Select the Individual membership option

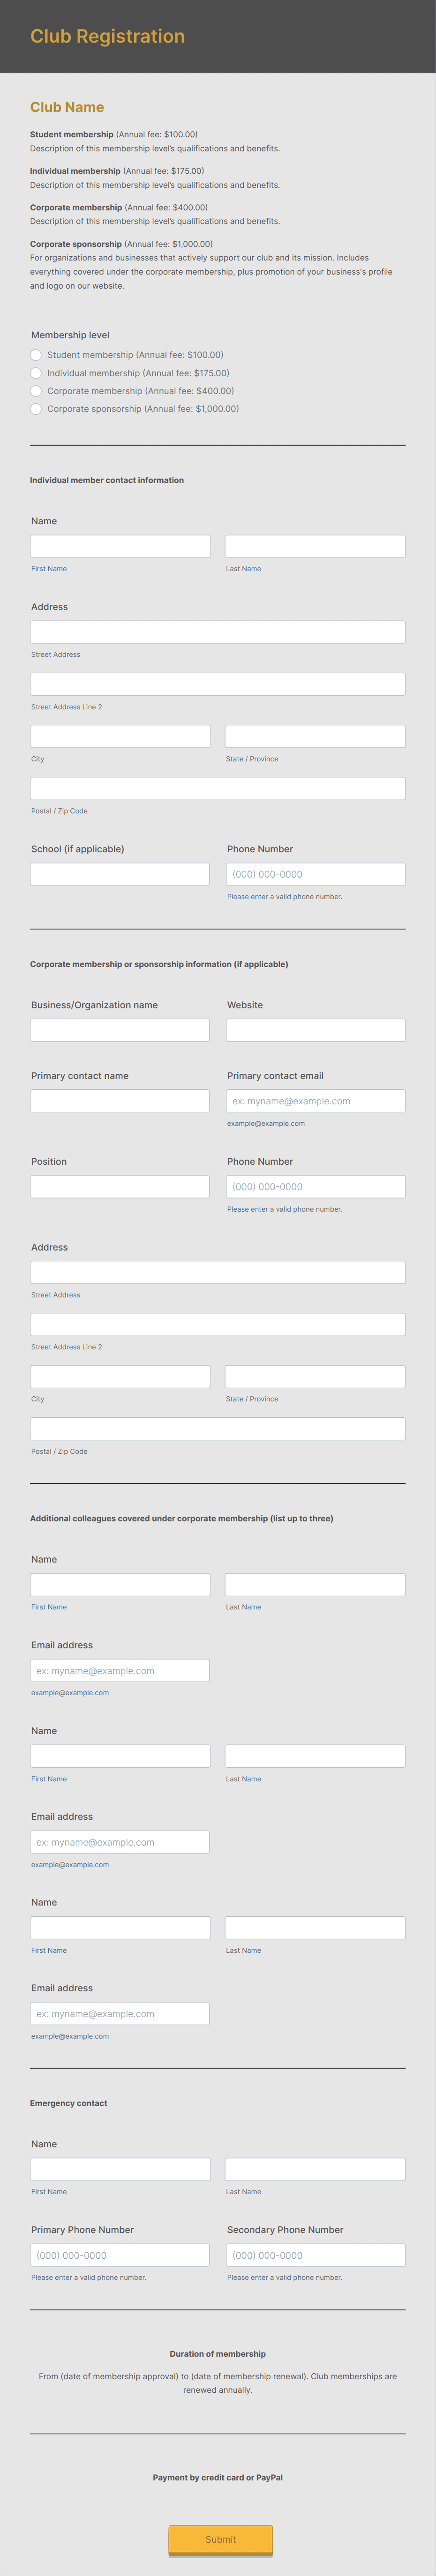click(x=36, y=373)
